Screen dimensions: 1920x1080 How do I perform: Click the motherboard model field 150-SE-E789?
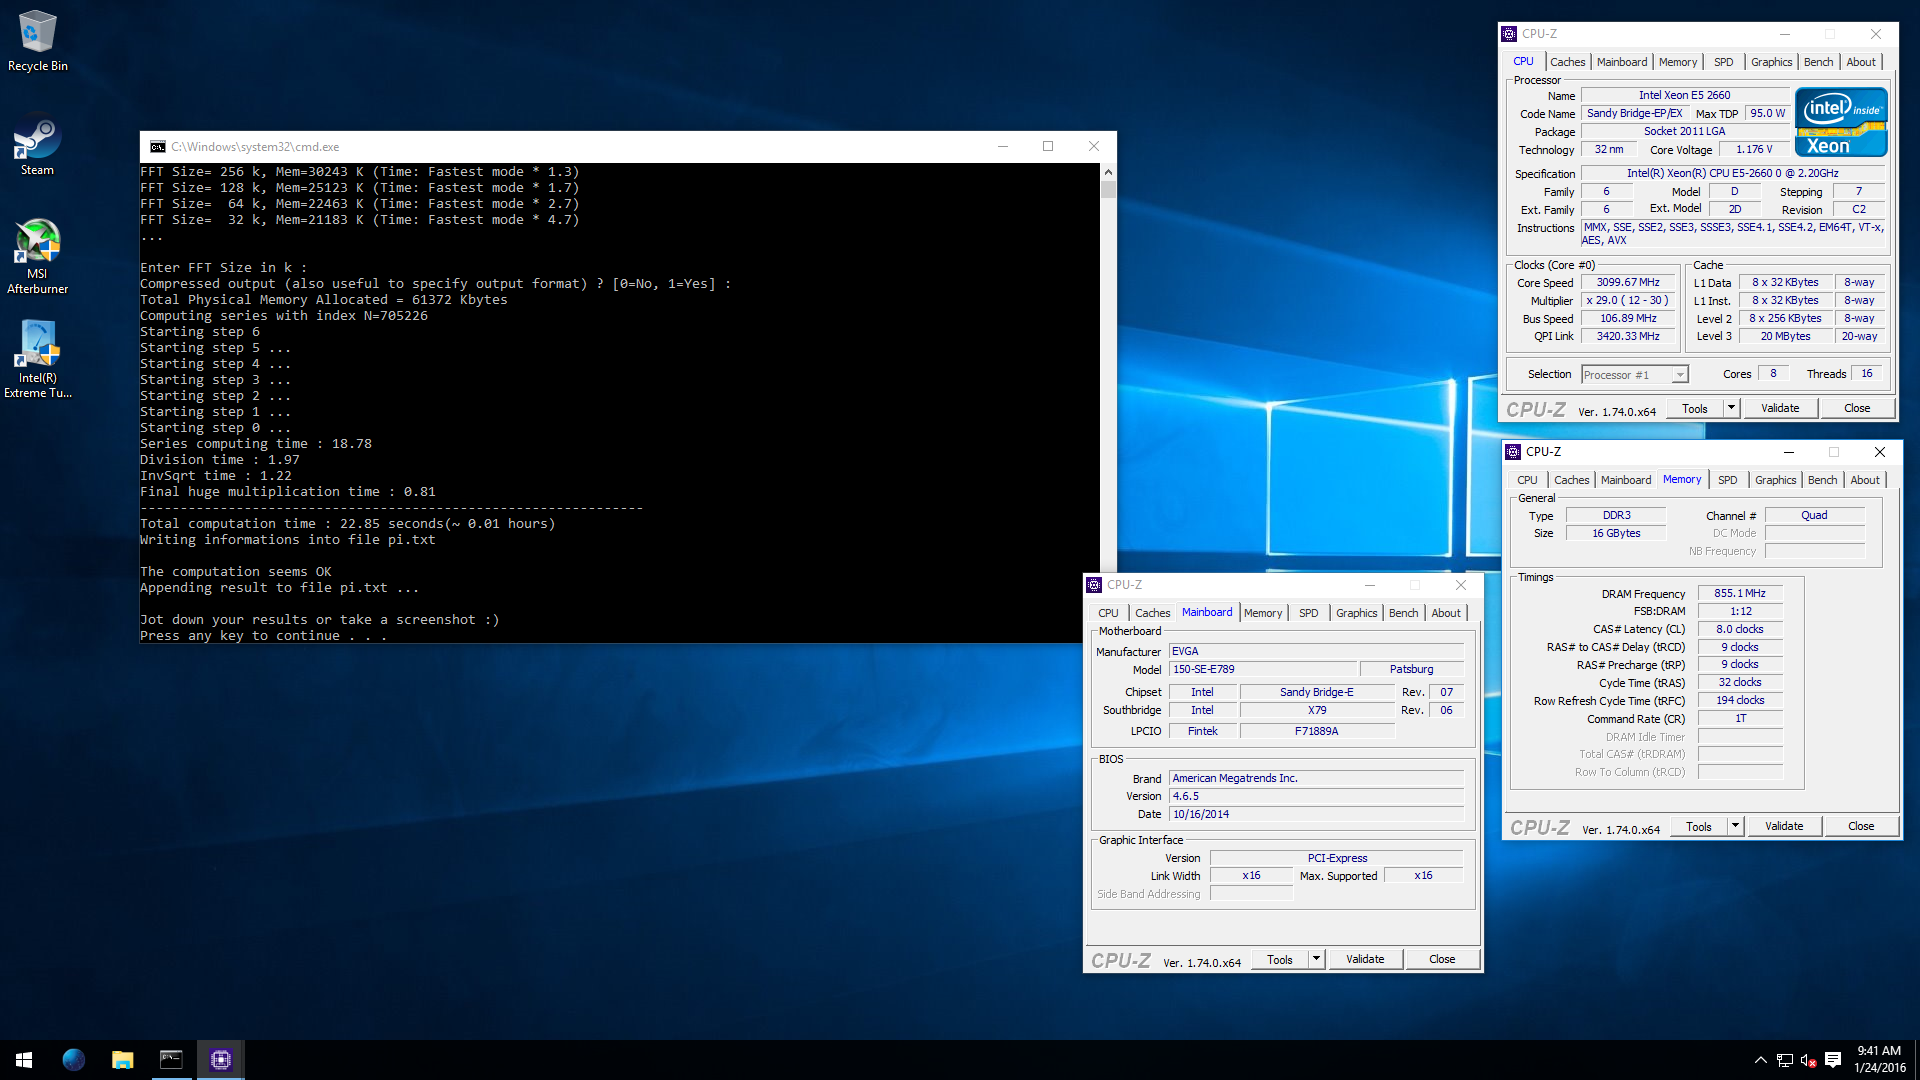[x=1262, y=670]
